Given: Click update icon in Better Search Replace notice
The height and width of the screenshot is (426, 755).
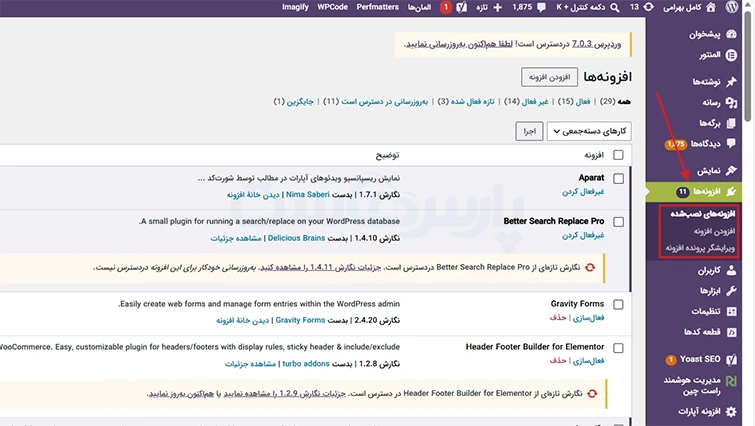Looking at the screenshot, I should click(590, 268).
